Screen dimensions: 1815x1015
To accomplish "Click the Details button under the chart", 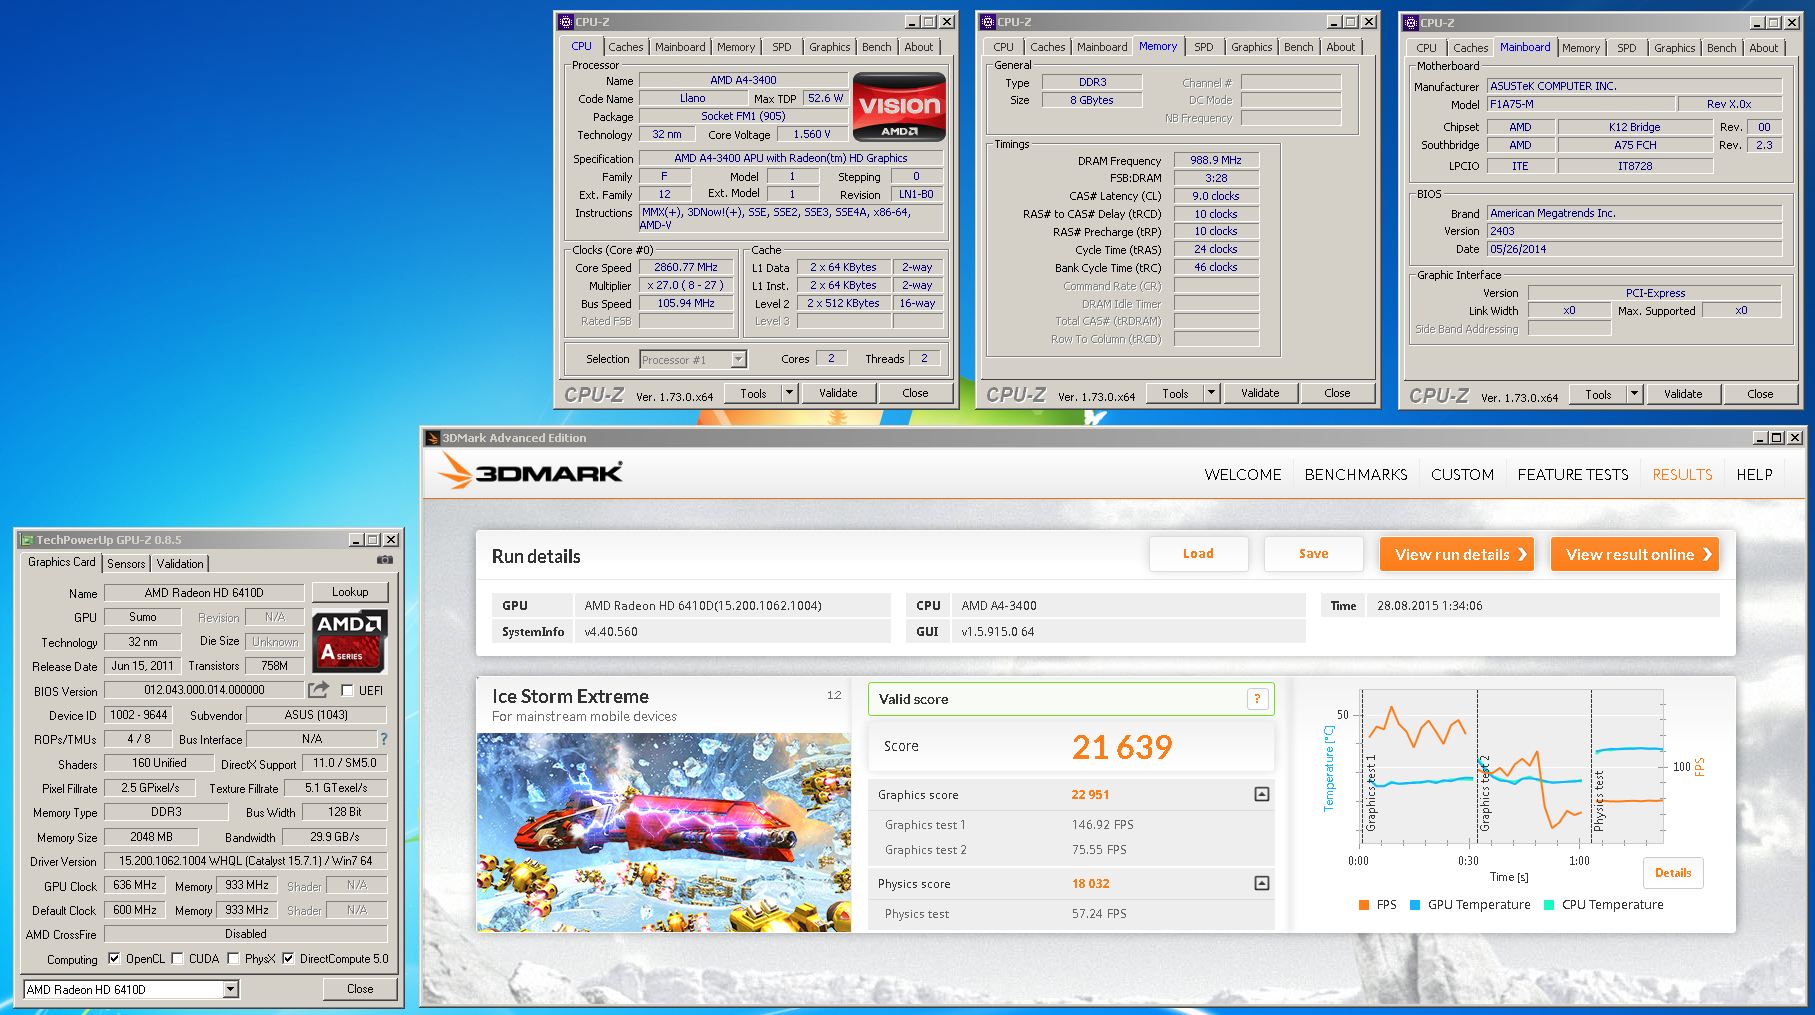I will coord(1673,873).
